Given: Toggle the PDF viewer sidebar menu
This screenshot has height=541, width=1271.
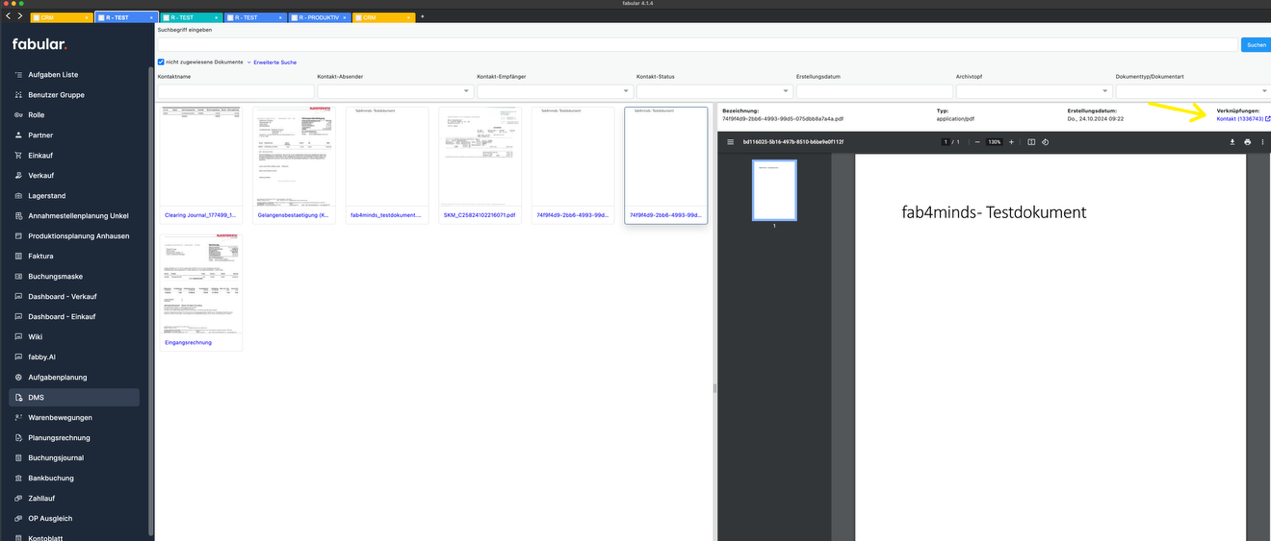Looking at the screenshot, I should [730, 142].
